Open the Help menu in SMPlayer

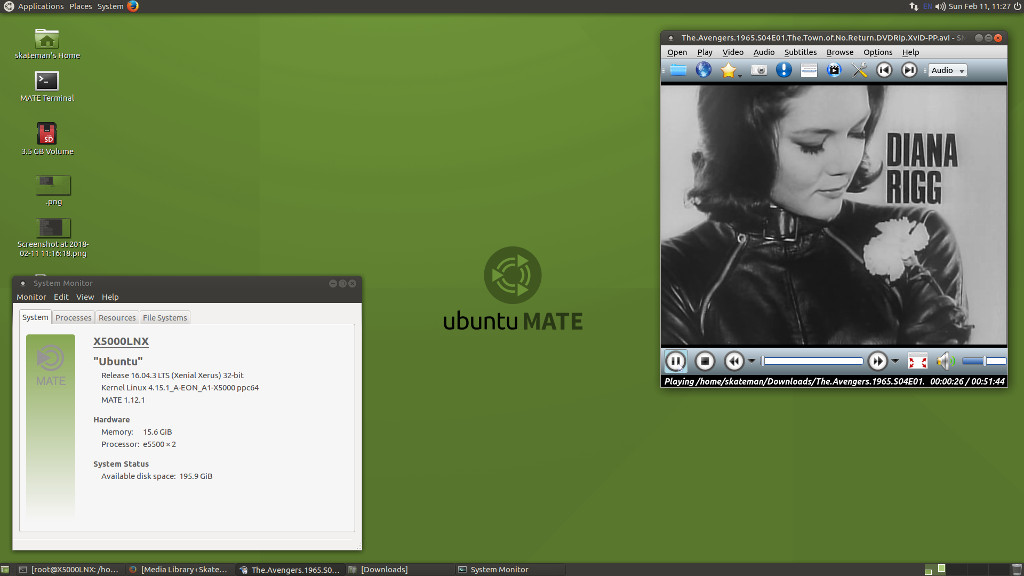click(910, 52)
